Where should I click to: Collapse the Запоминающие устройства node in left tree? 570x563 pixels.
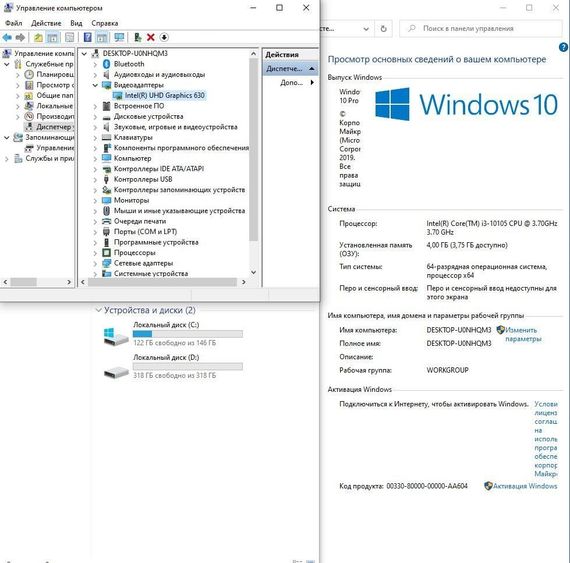click(x=7, y=138)
